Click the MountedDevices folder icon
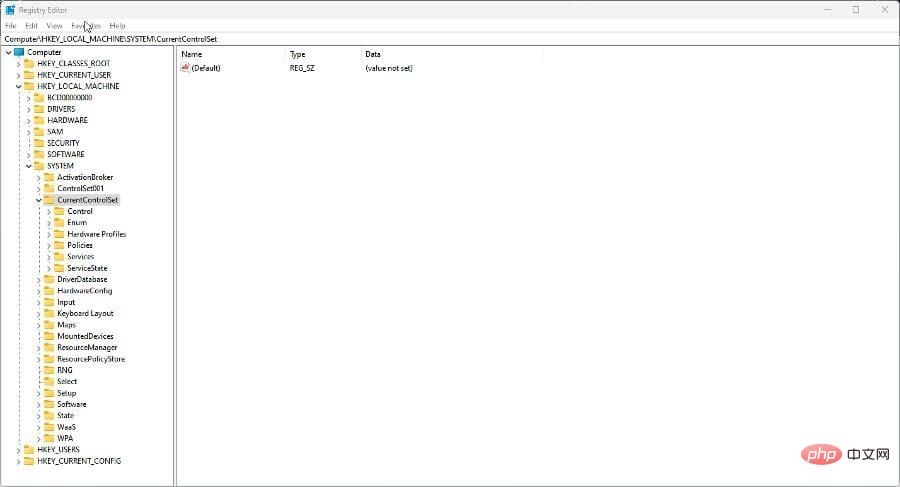The height and width of the screenshot is (487, 900). point(49,336)
